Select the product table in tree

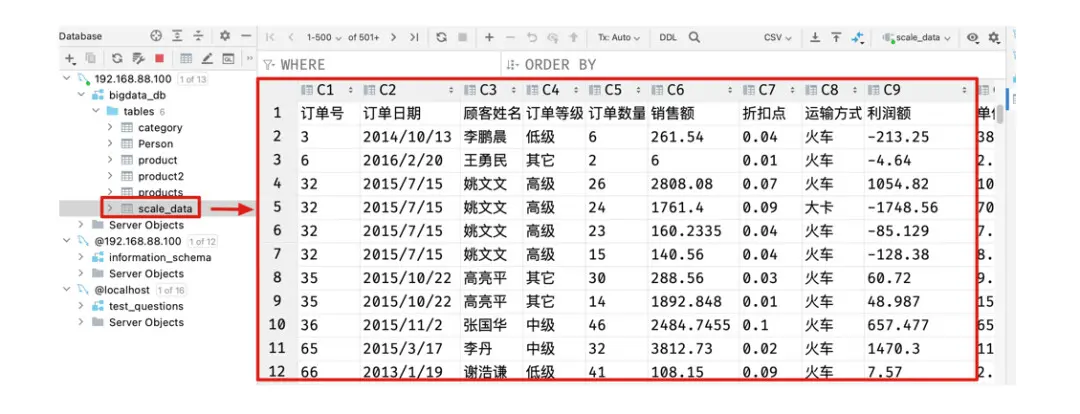click(158, 160)
